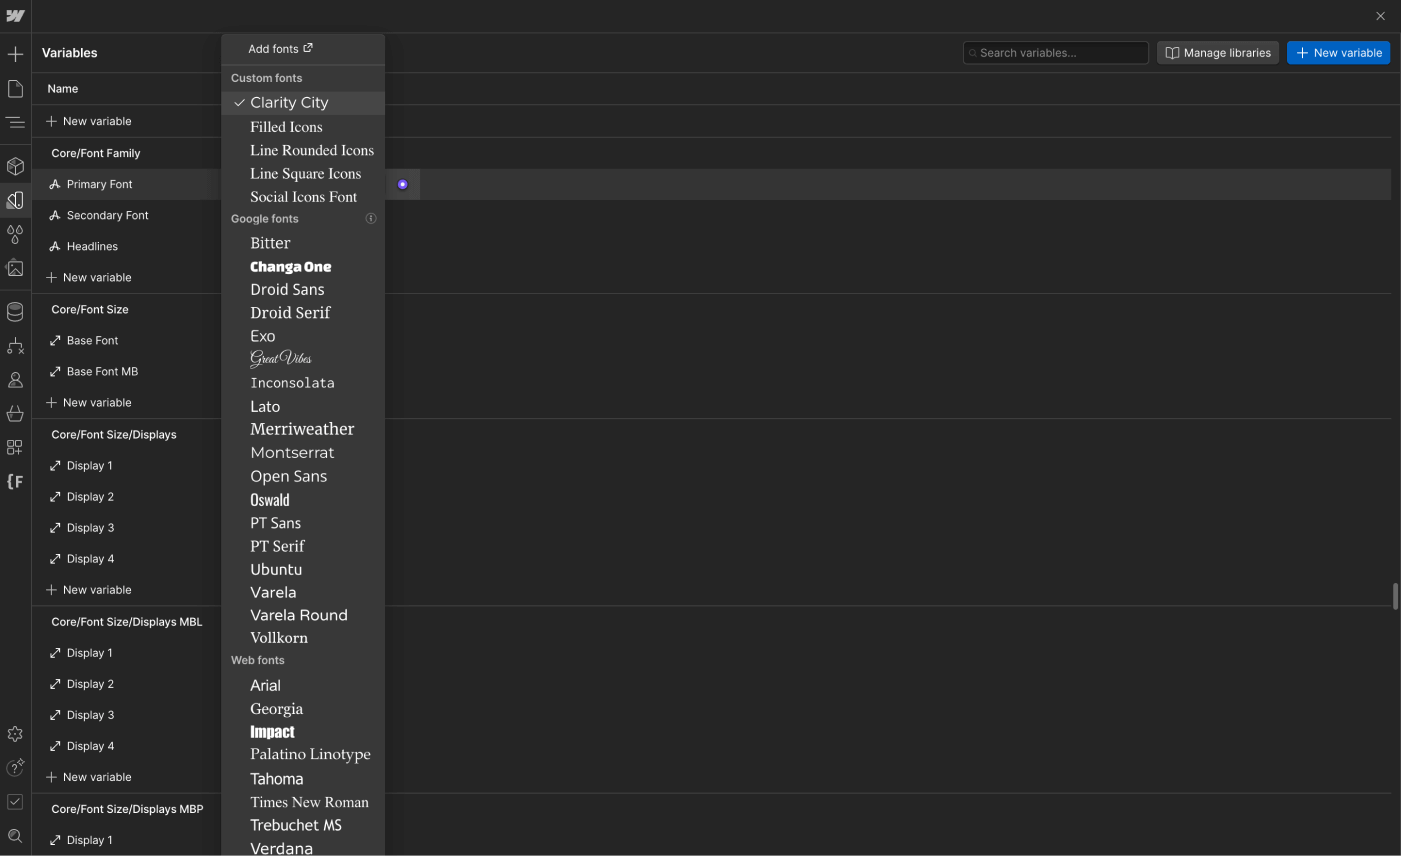
Task: Pick Times New Roman font
Action: [x=303, y=802]
